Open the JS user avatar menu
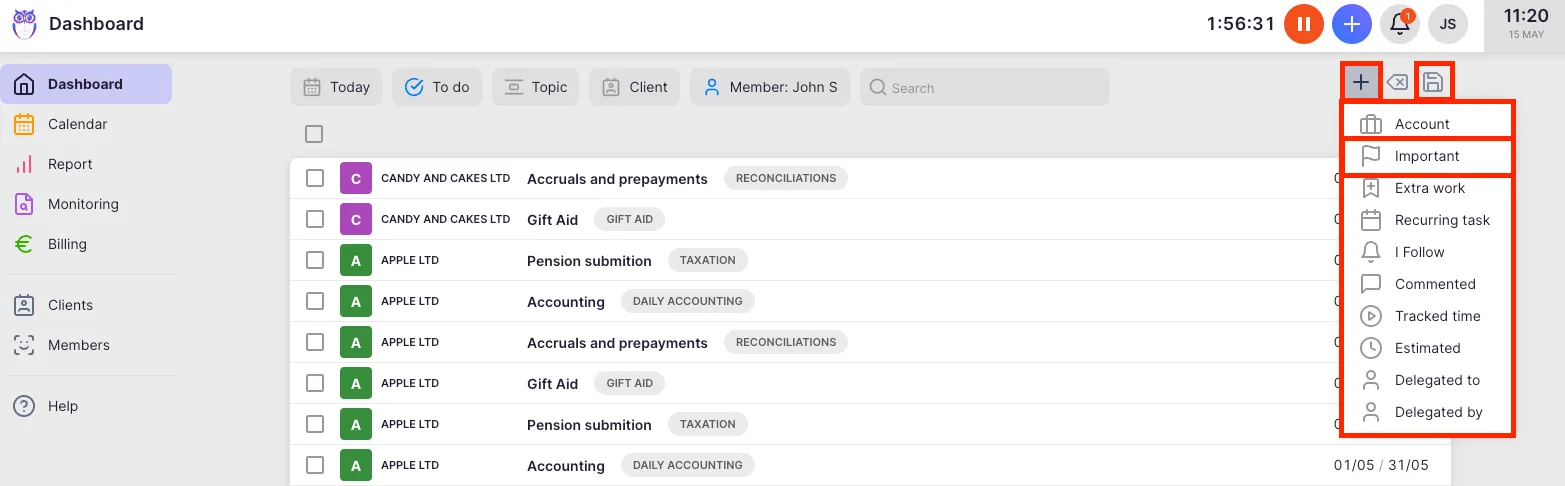This screenshot has width=1565, height=486. [x=1448, y=24]
